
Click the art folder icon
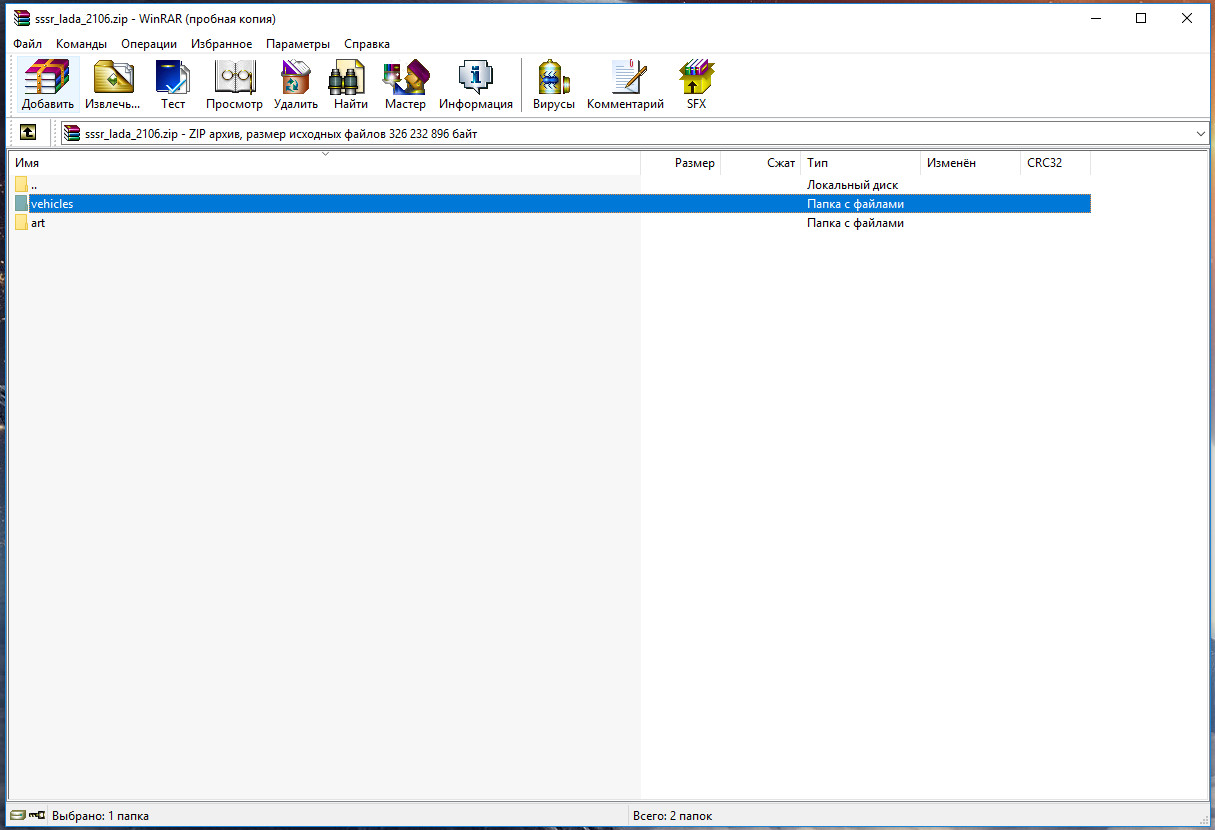tap(21, 223)
